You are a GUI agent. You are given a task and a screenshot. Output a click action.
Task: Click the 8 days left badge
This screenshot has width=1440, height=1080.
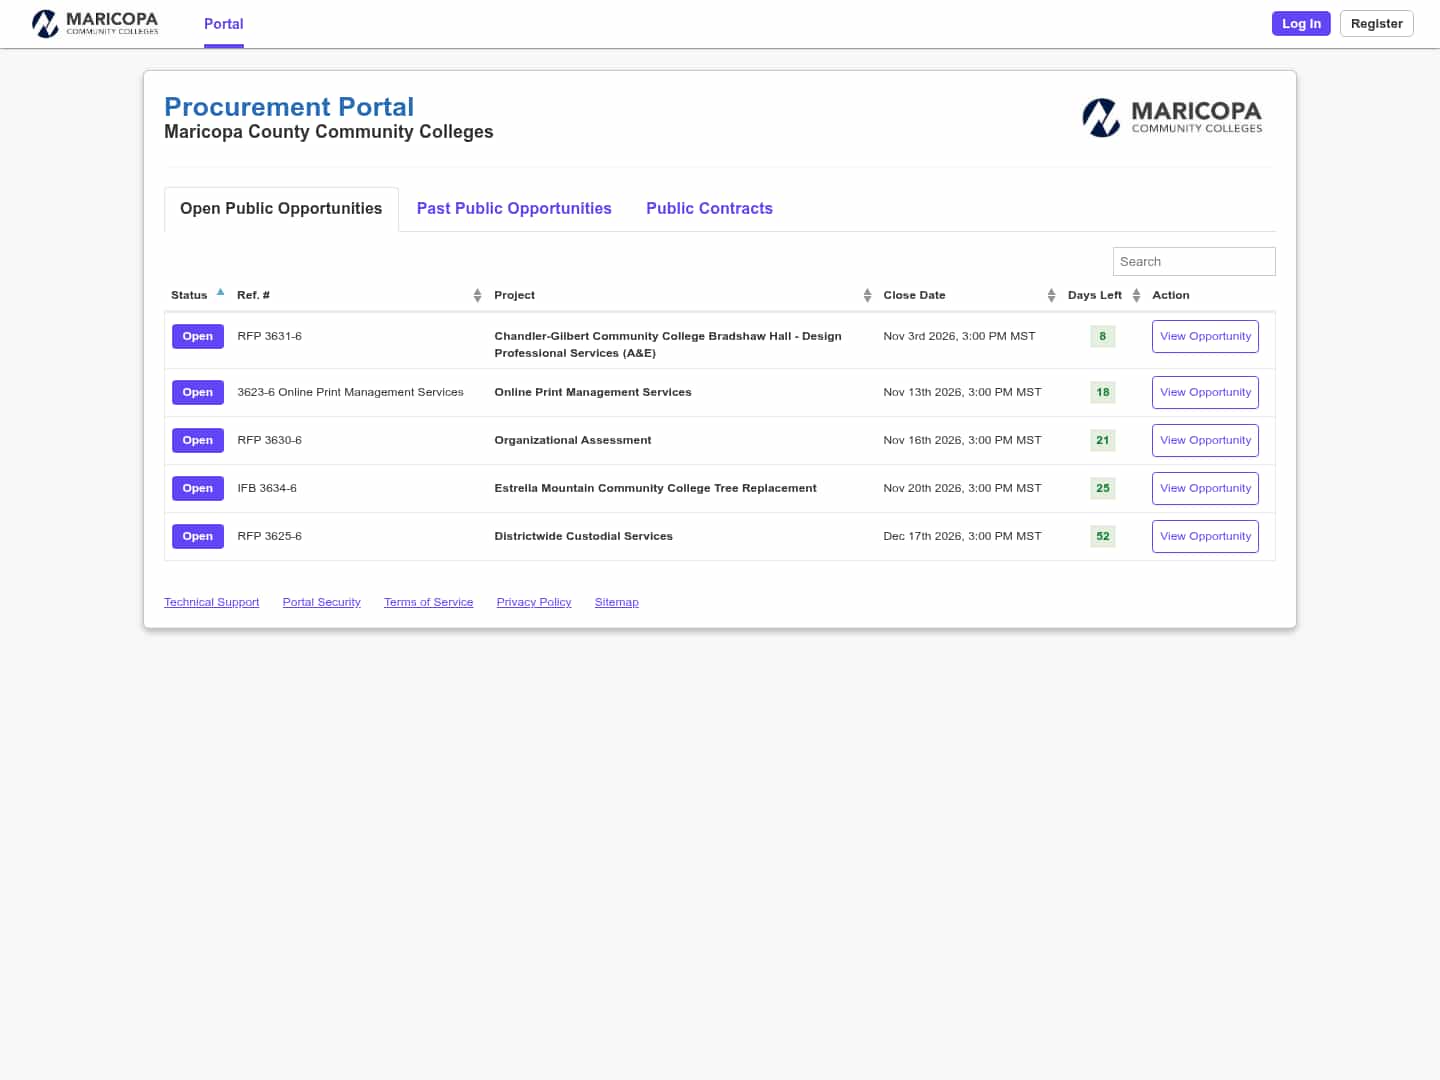(x=1102, y=337)
